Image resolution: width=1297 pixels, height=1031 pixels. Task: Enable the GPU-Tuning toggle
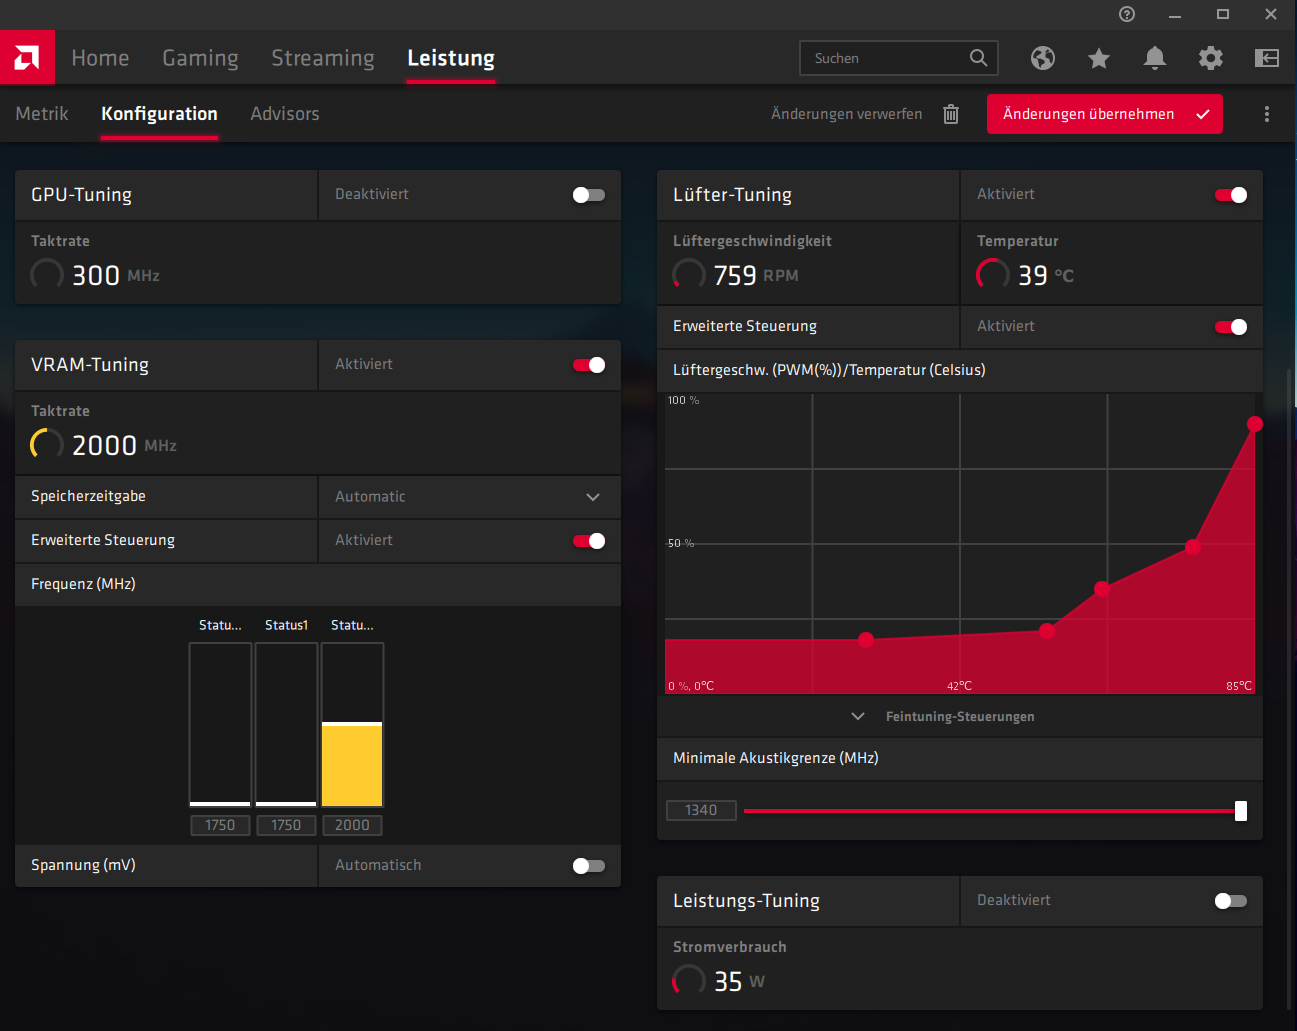point(589,195)
